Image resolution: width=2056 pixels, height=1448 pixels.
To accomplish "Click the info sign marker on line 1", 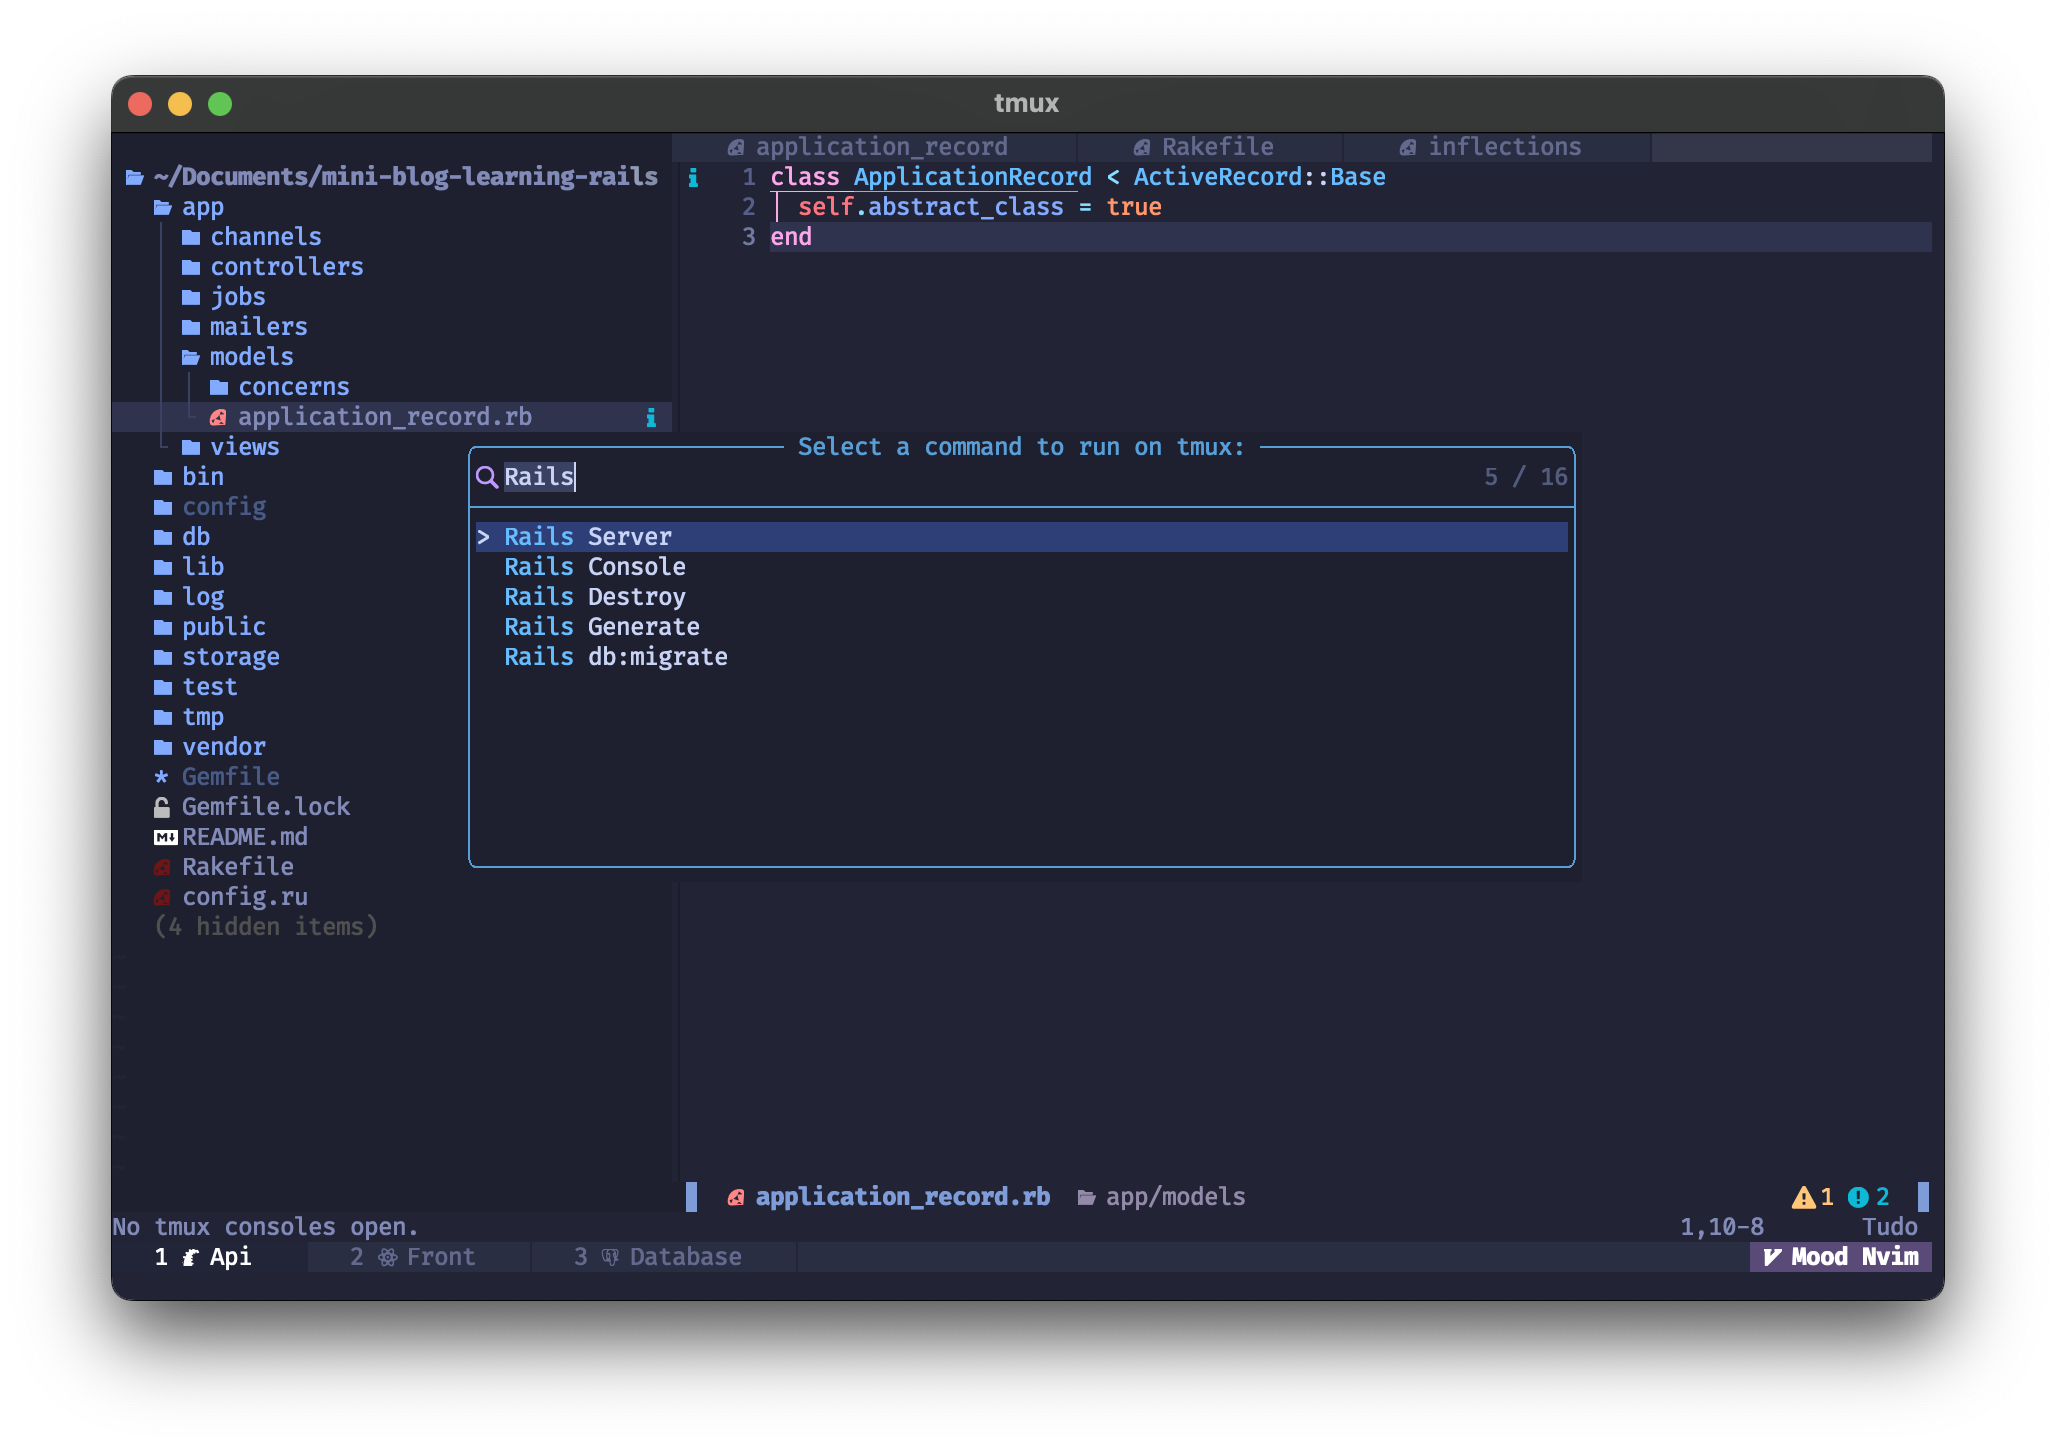I will coord(693,178).
